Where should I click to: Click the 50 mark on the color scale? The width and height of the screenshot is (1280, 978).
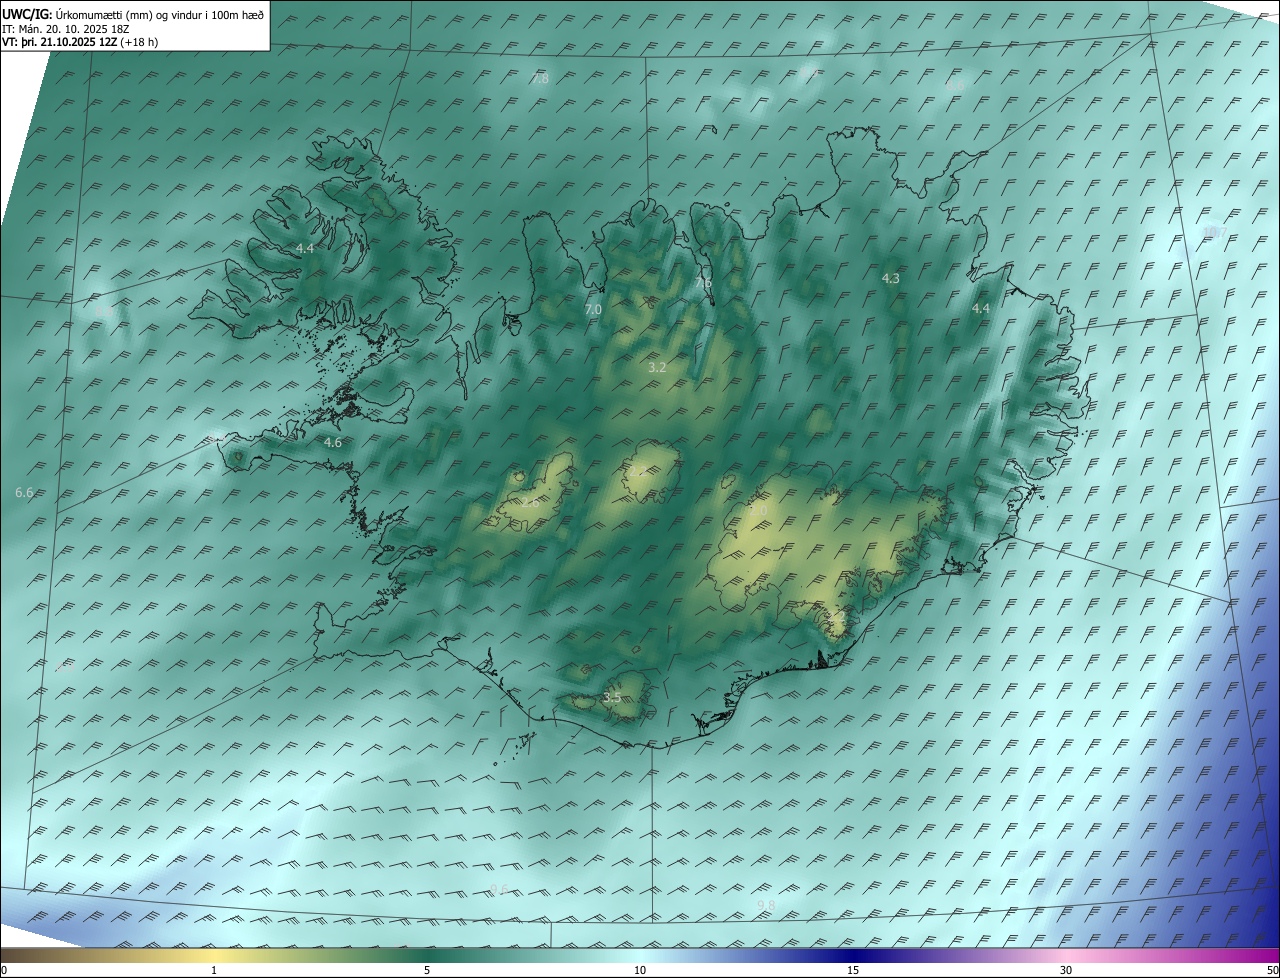tap(1272, 971)
